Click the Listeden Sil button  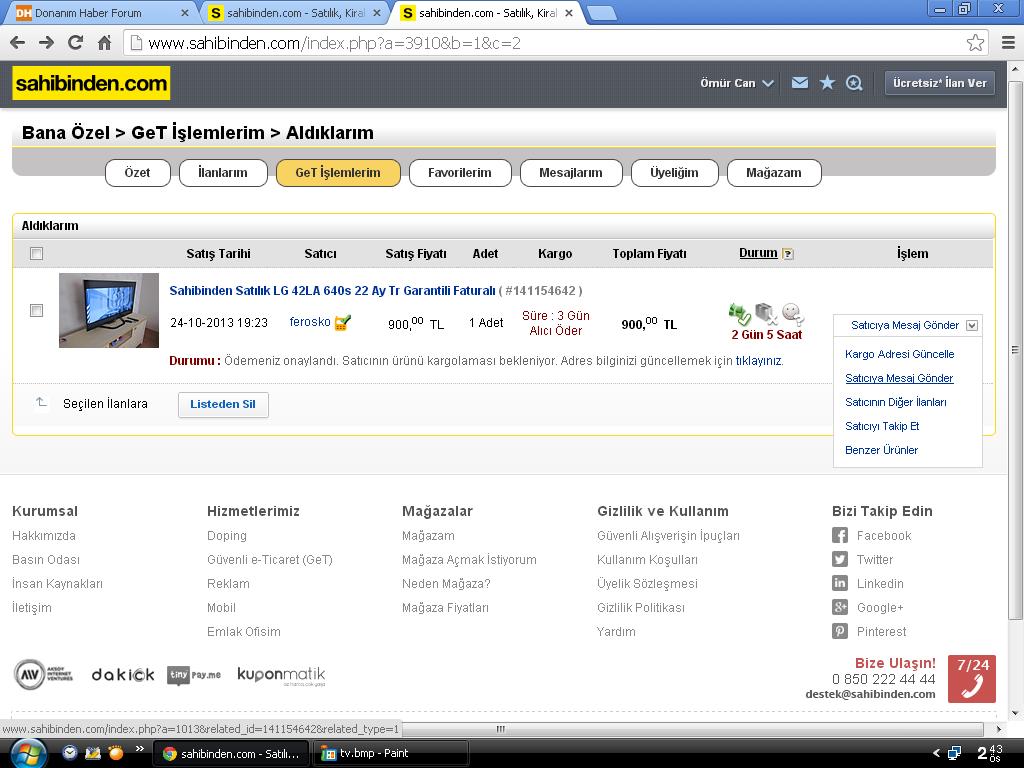(223, 404)
